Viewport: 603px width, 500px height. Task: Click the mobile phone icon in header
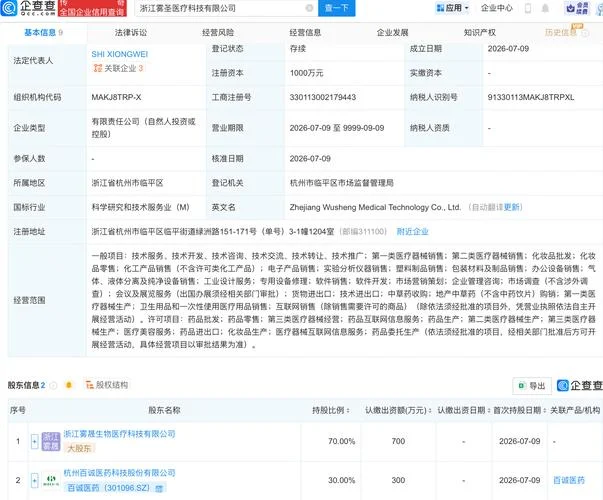[528, 8]
